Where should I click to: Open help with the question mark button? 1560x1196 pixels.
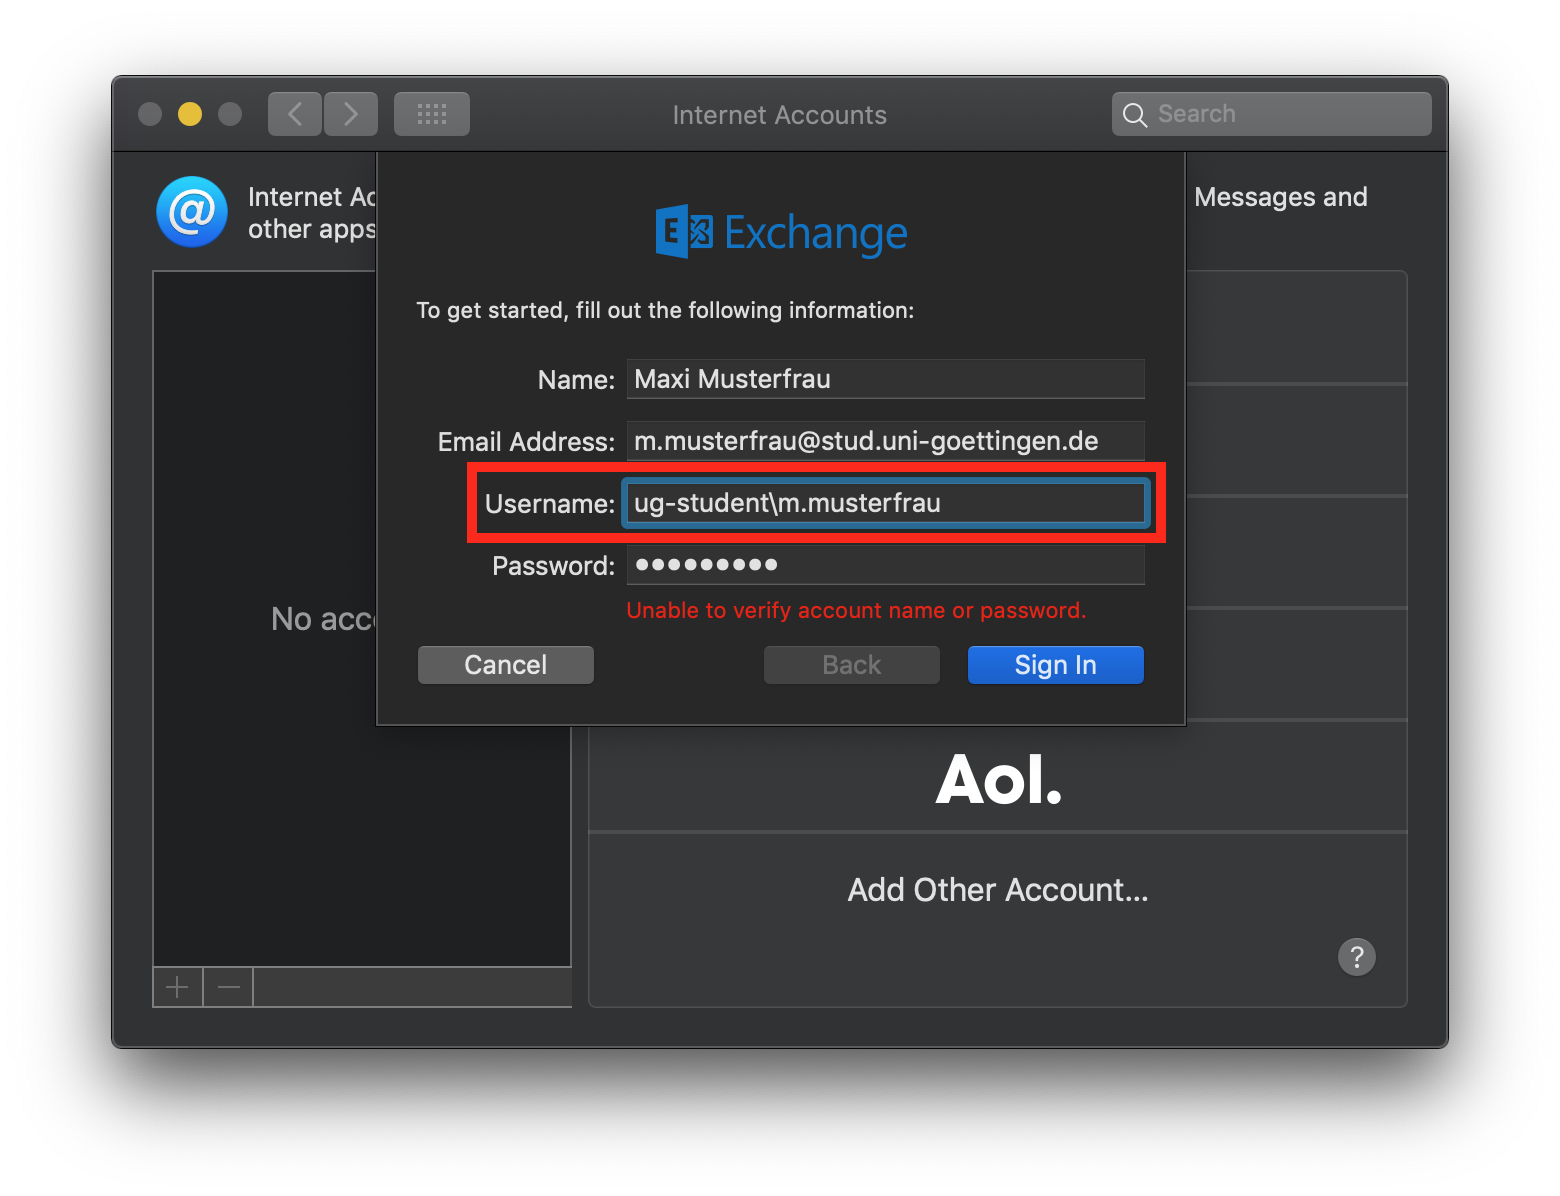pyautogui.click(x=1357, y=957)
